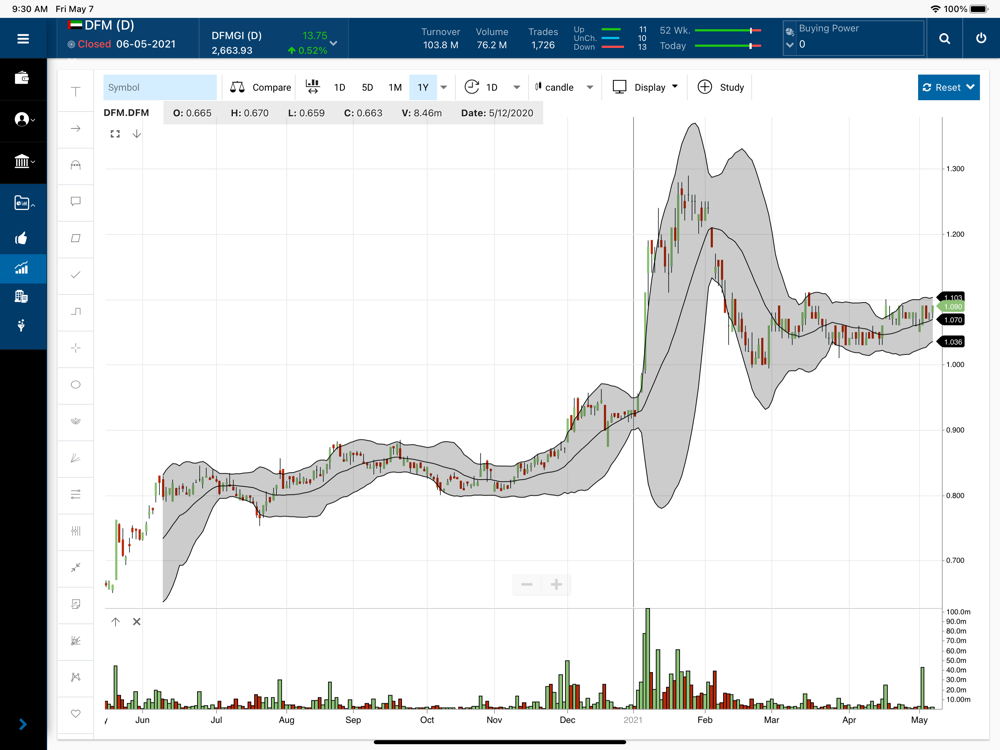Click the Volume 76.2 M value
This screenshot has height=750, width=1000.
pyautogui.click(x=492, y=45)
